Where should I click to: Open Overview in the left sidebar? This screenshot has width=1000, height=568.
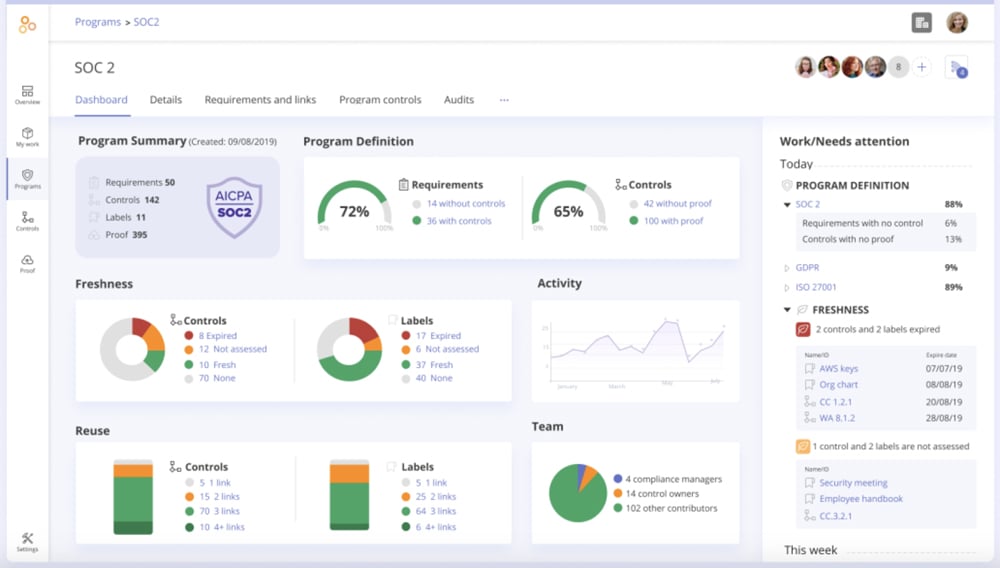[x=27, y=95]
